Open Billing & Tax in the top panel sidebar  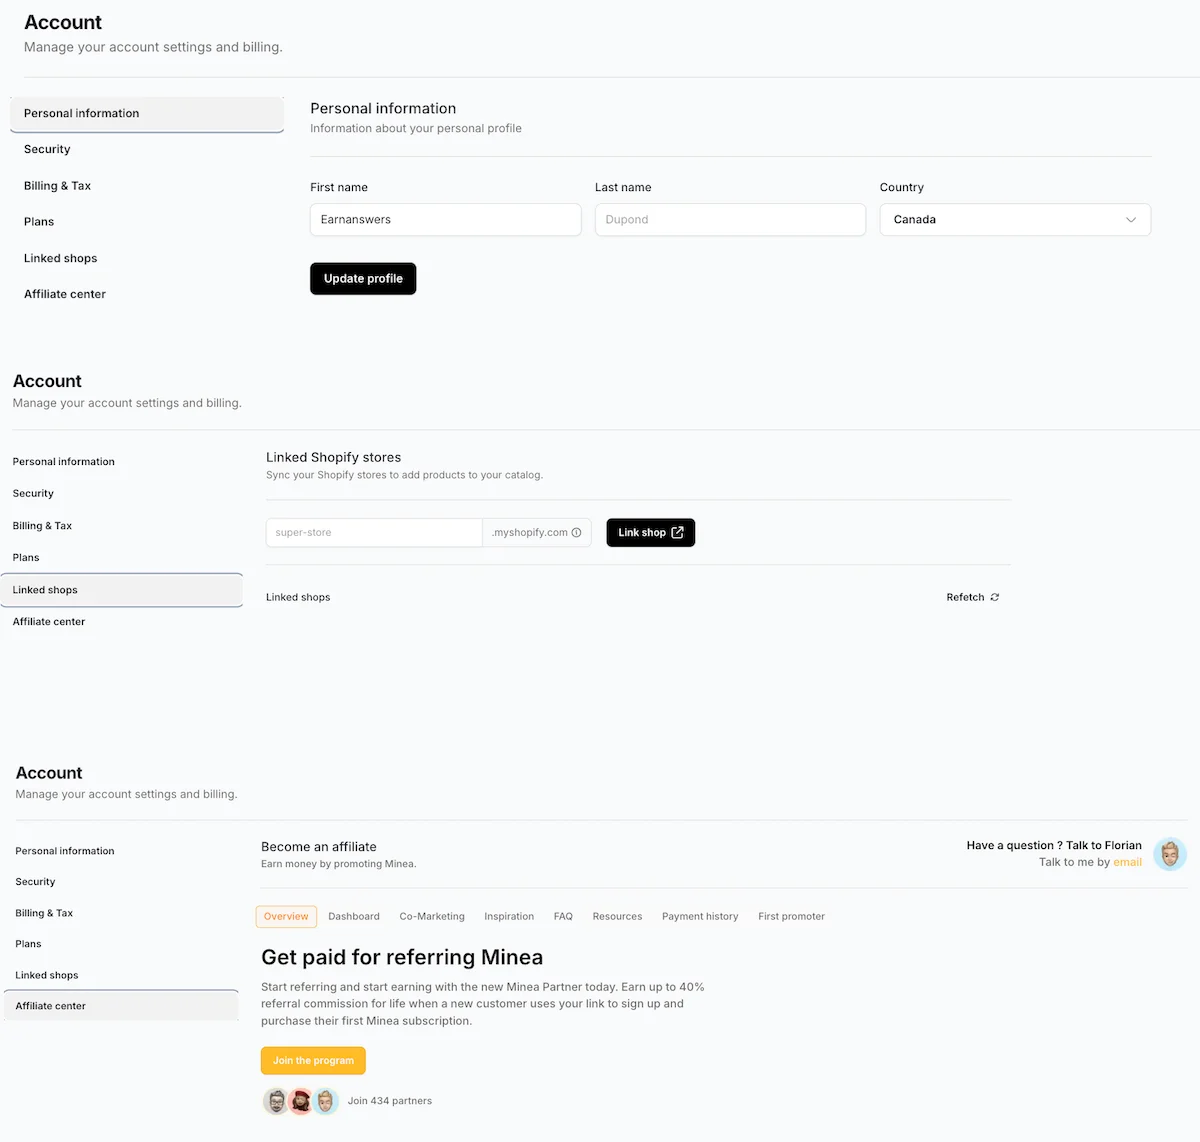point(57,186)
